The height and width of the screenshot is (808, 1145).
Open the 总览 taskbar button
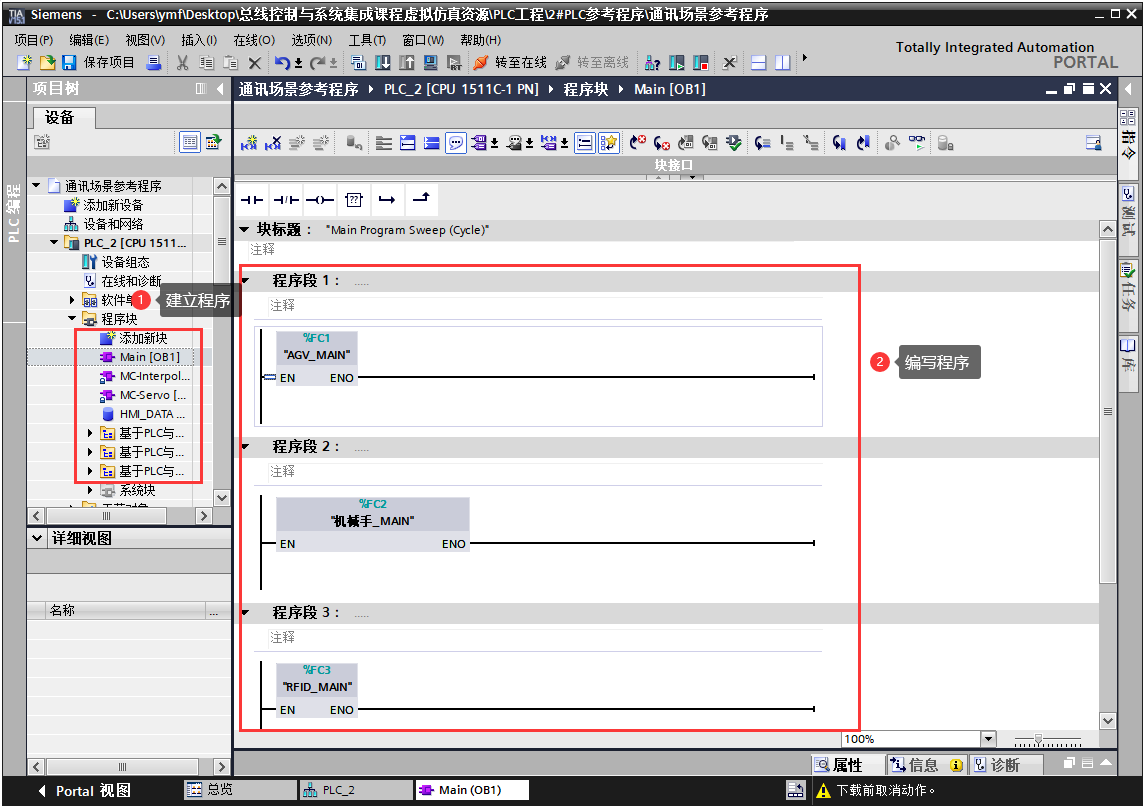coord(241,790)
